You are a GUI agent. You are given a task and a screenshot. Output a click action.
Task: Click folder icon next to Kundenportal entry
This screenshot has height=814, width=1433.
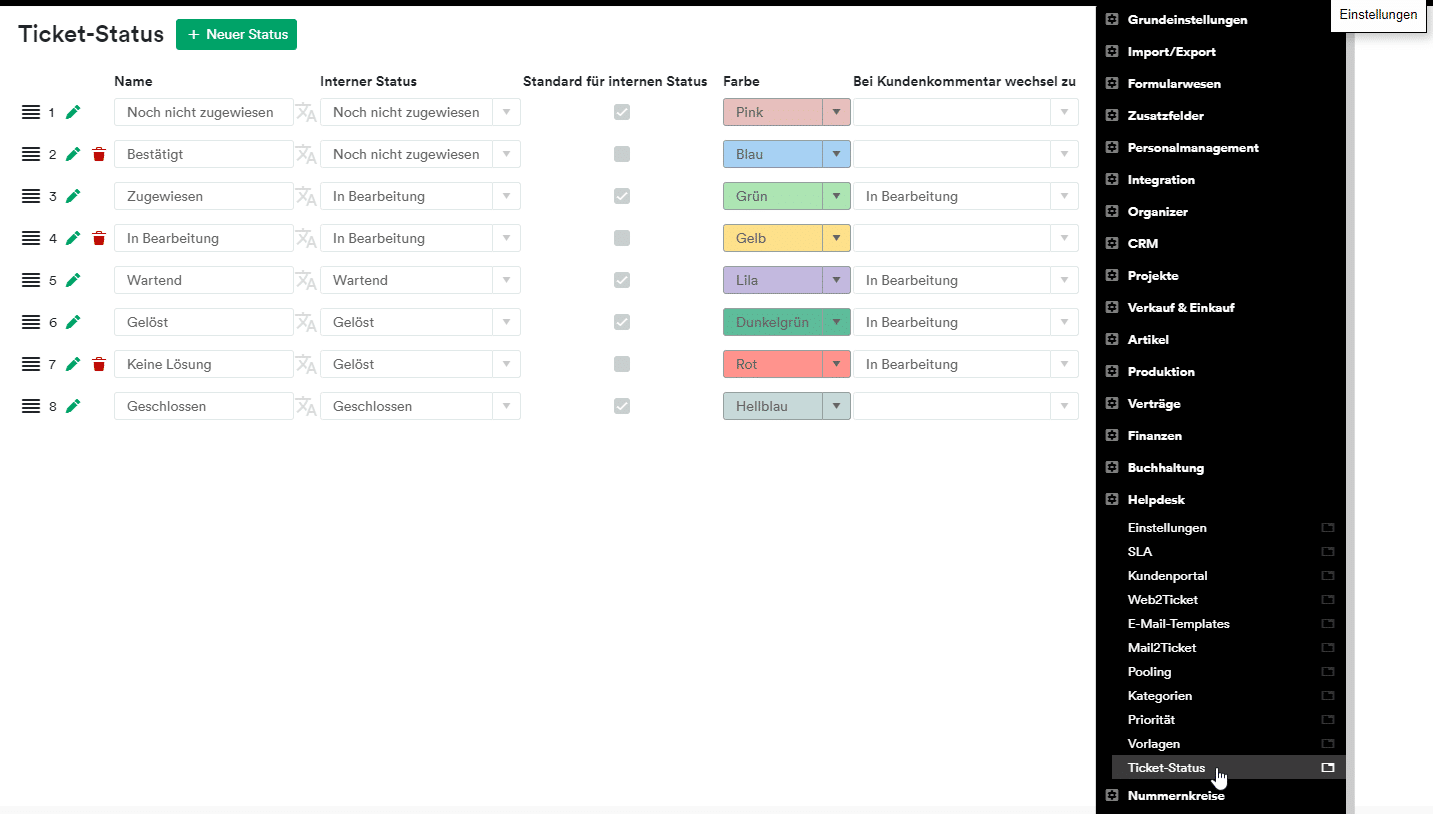pyautogui.click(x=1328, y=576)
